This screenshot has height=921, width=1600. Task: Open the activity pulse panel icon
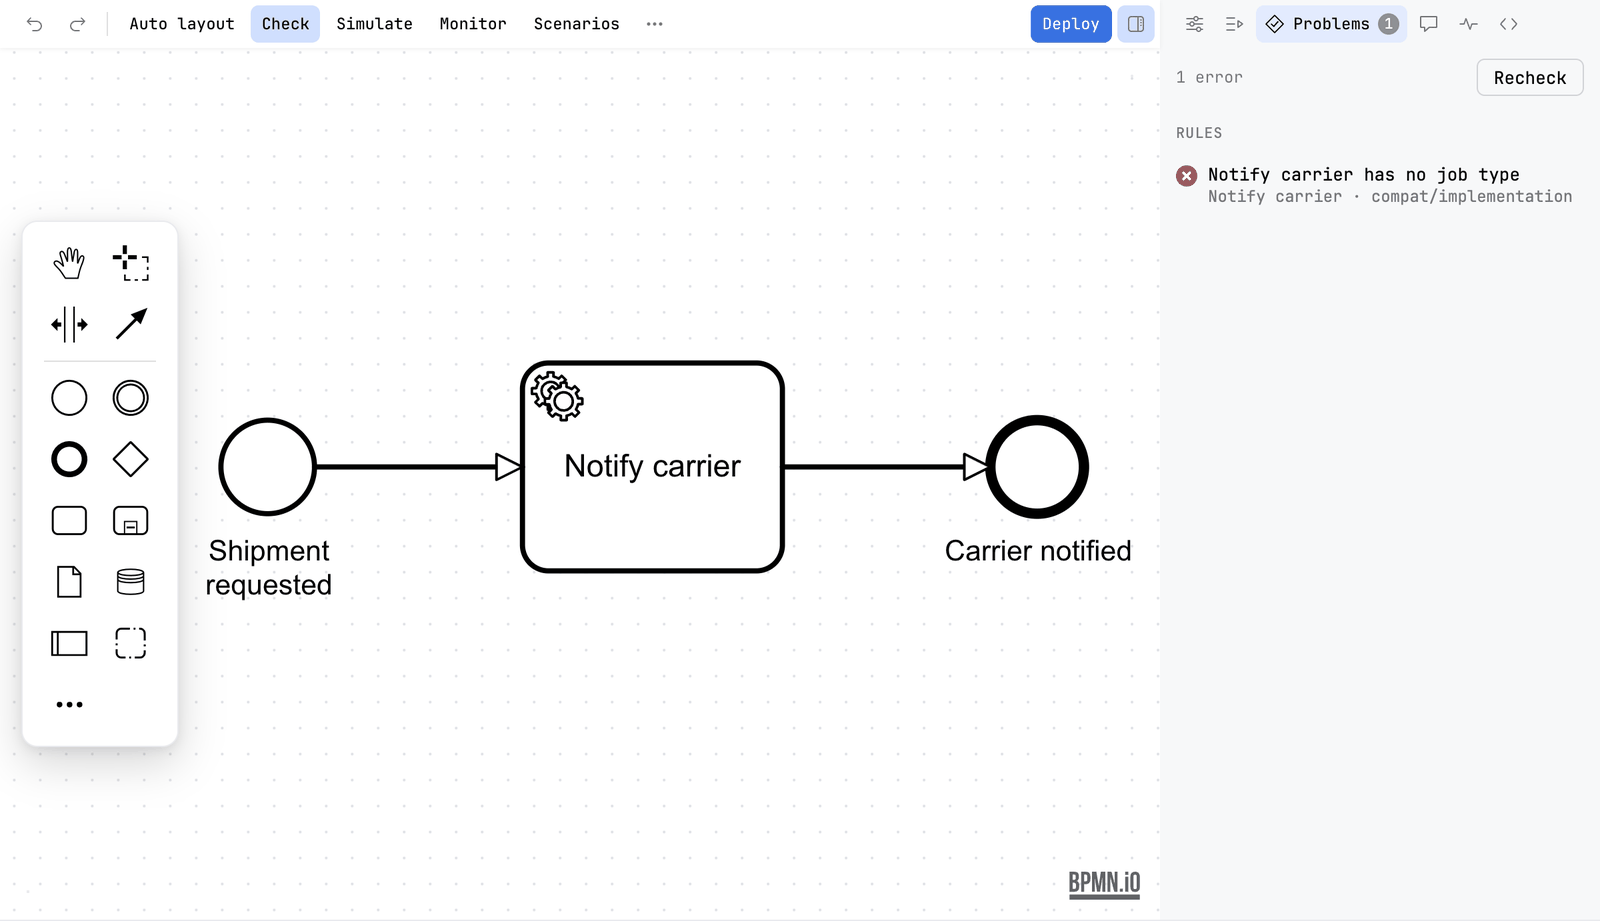tap(1469, 24)
